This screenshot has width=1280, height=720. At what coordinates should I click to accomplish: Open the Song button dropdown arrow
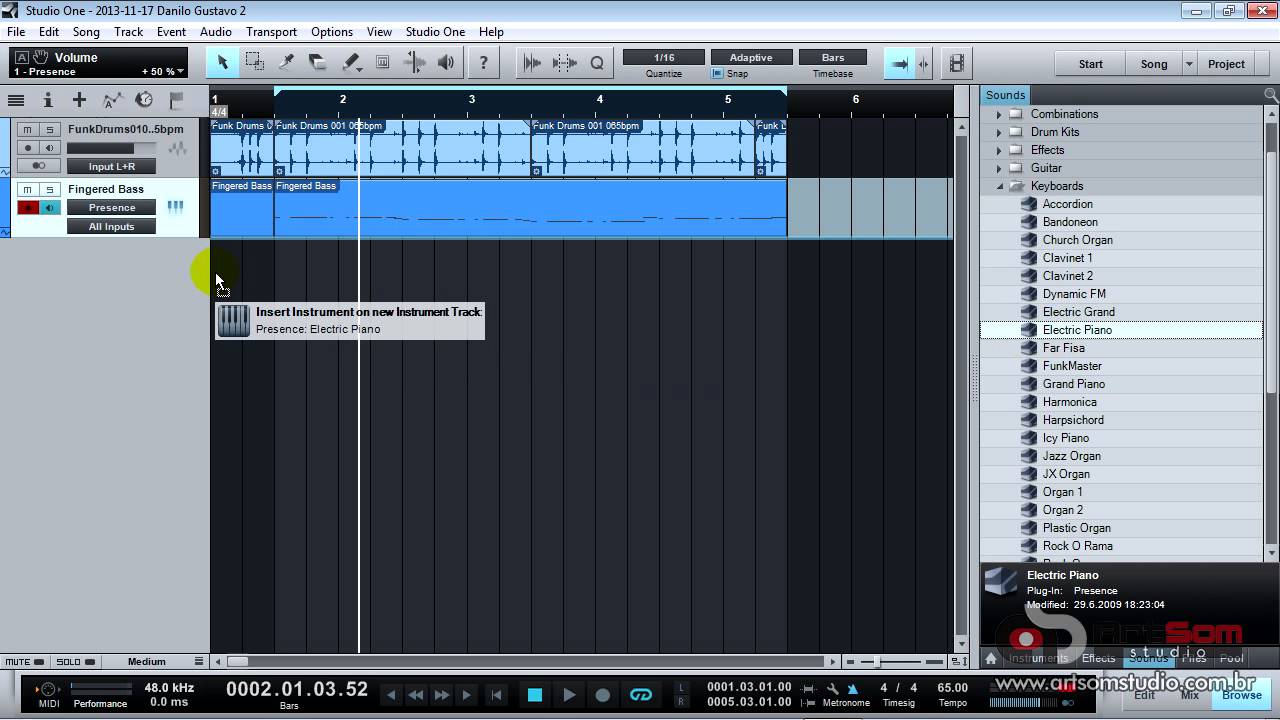(x=1189, y=64)
